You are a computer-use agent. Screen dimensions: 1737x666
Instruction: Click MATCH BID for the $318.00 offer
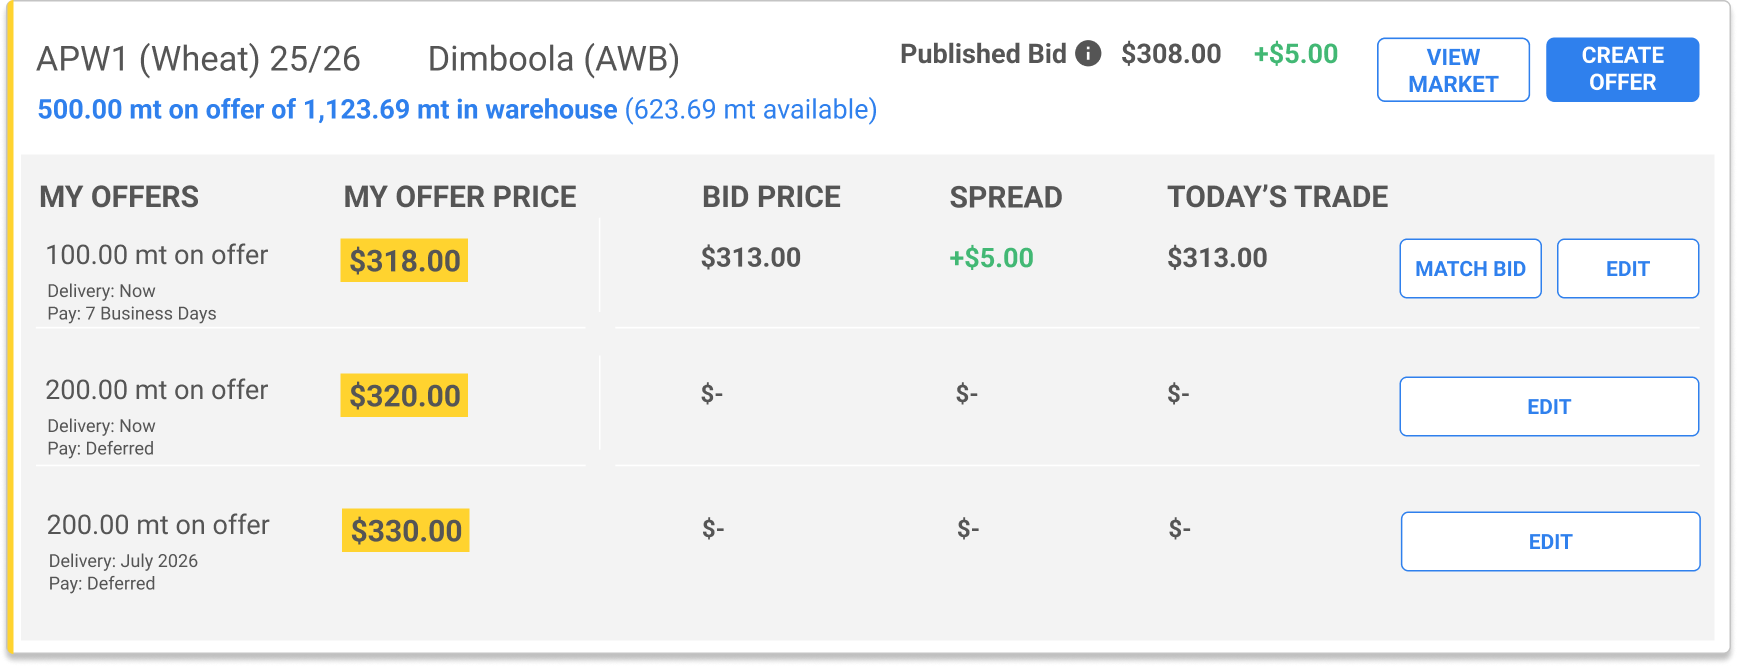1470,268
